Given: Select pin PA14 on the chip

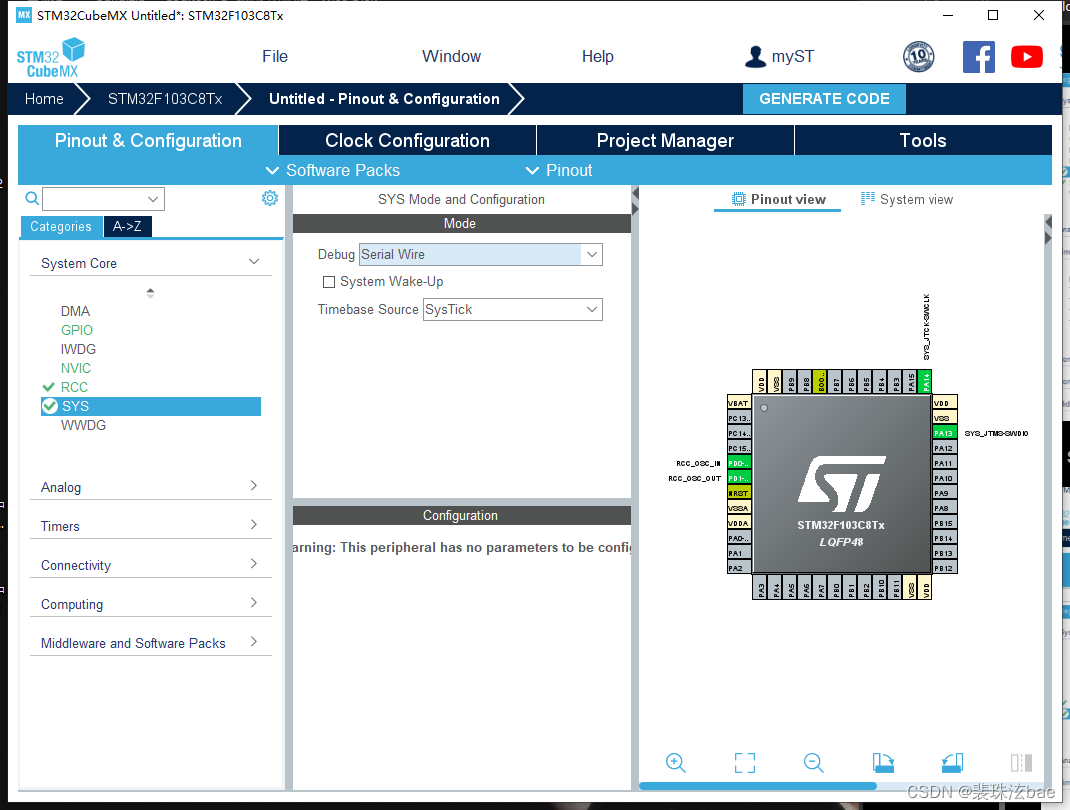Looking at the screenshot, I should pos(925,382).
